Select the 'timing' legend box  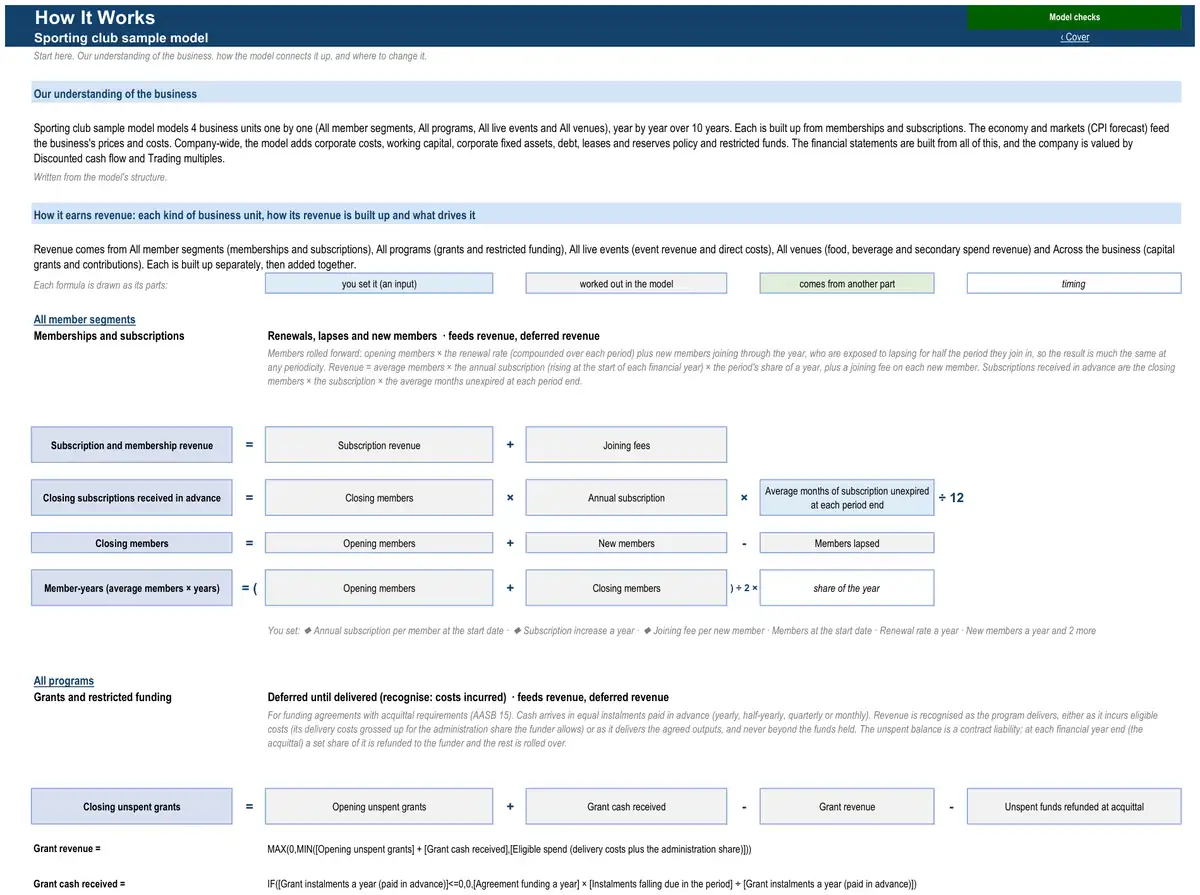1074,284
